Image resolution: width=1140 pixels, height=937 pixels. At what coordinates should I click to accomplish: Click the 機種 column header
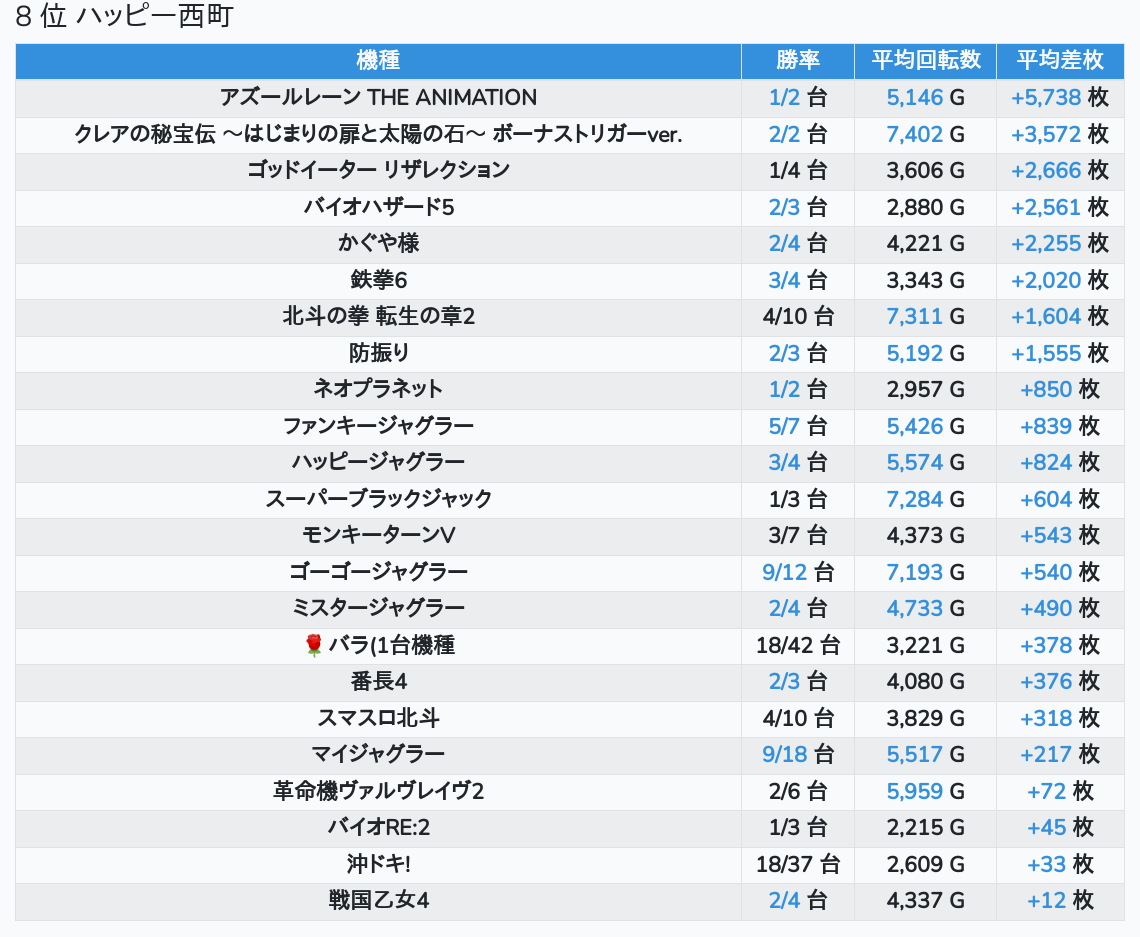(378, 60)
